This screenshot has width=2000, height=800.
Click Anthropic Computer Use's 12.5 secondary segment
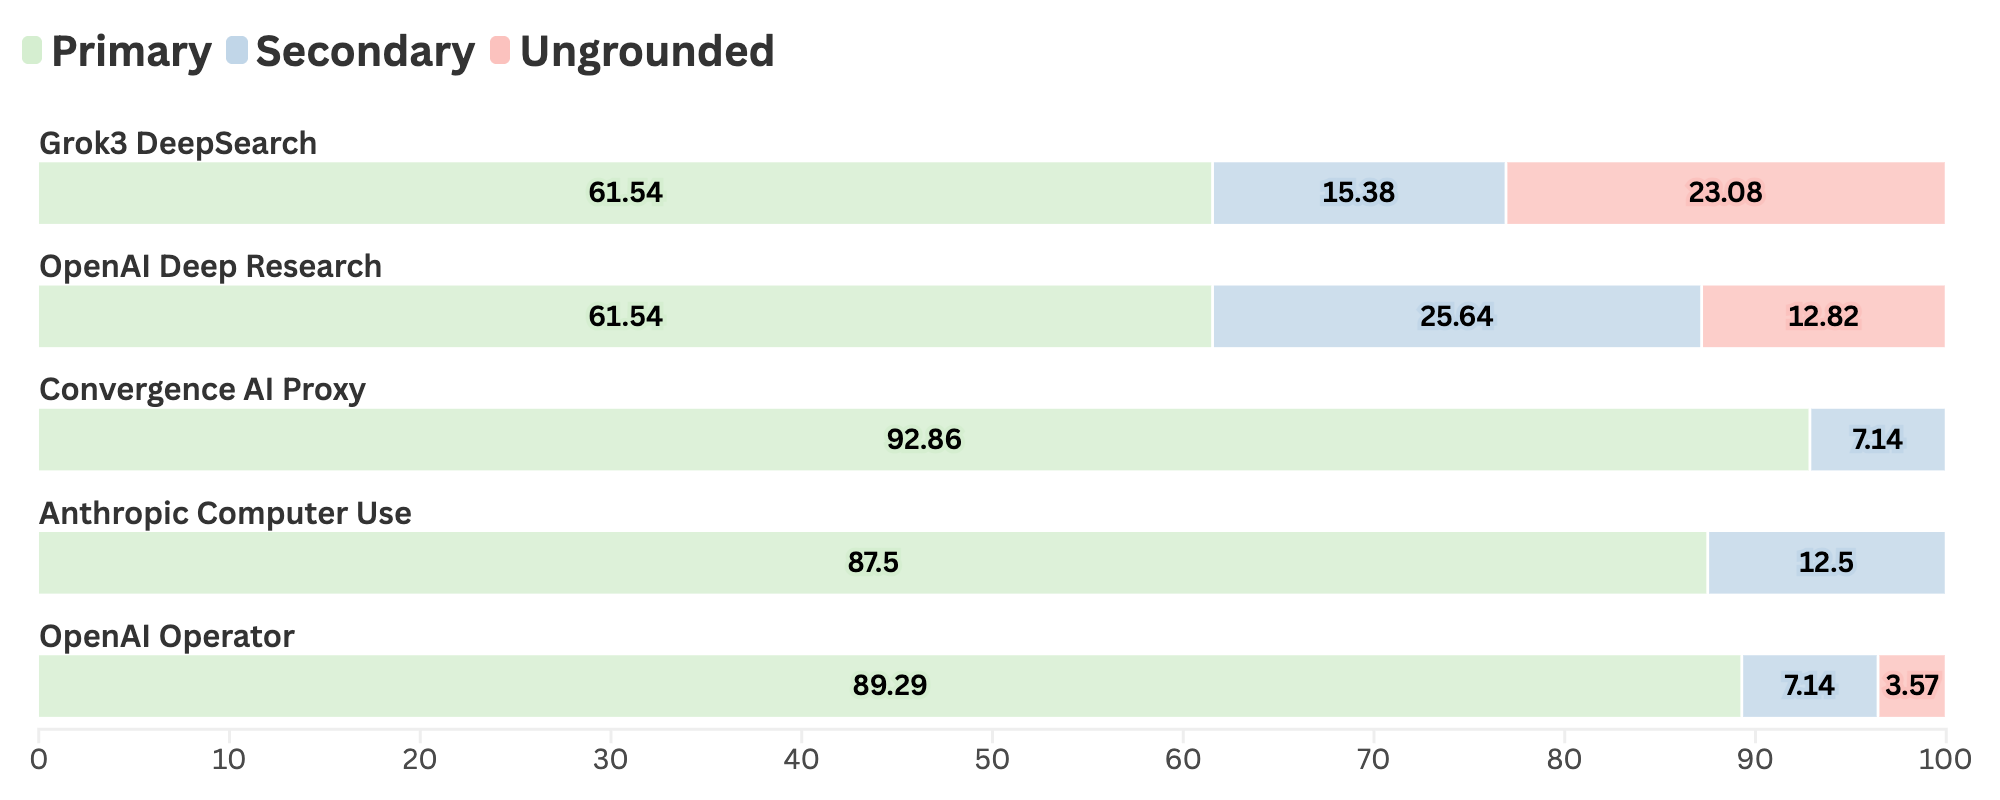pos(1826,563)
